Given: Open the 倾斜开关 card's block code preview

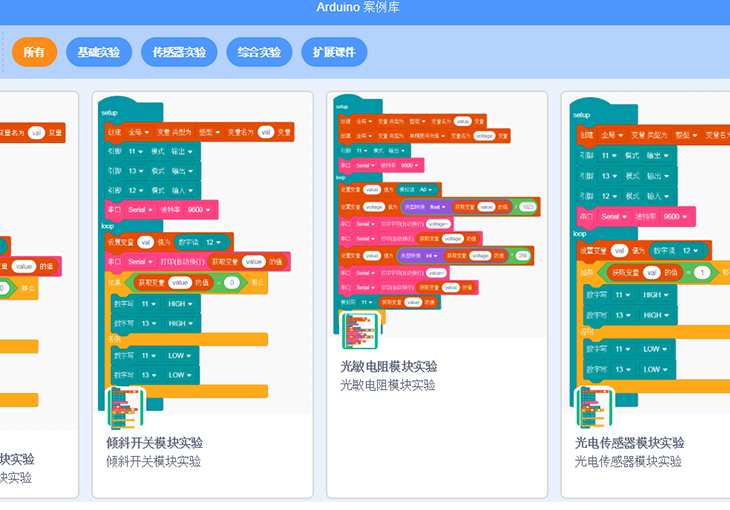Looking at the screenshot, I should (x=203, y=253).
